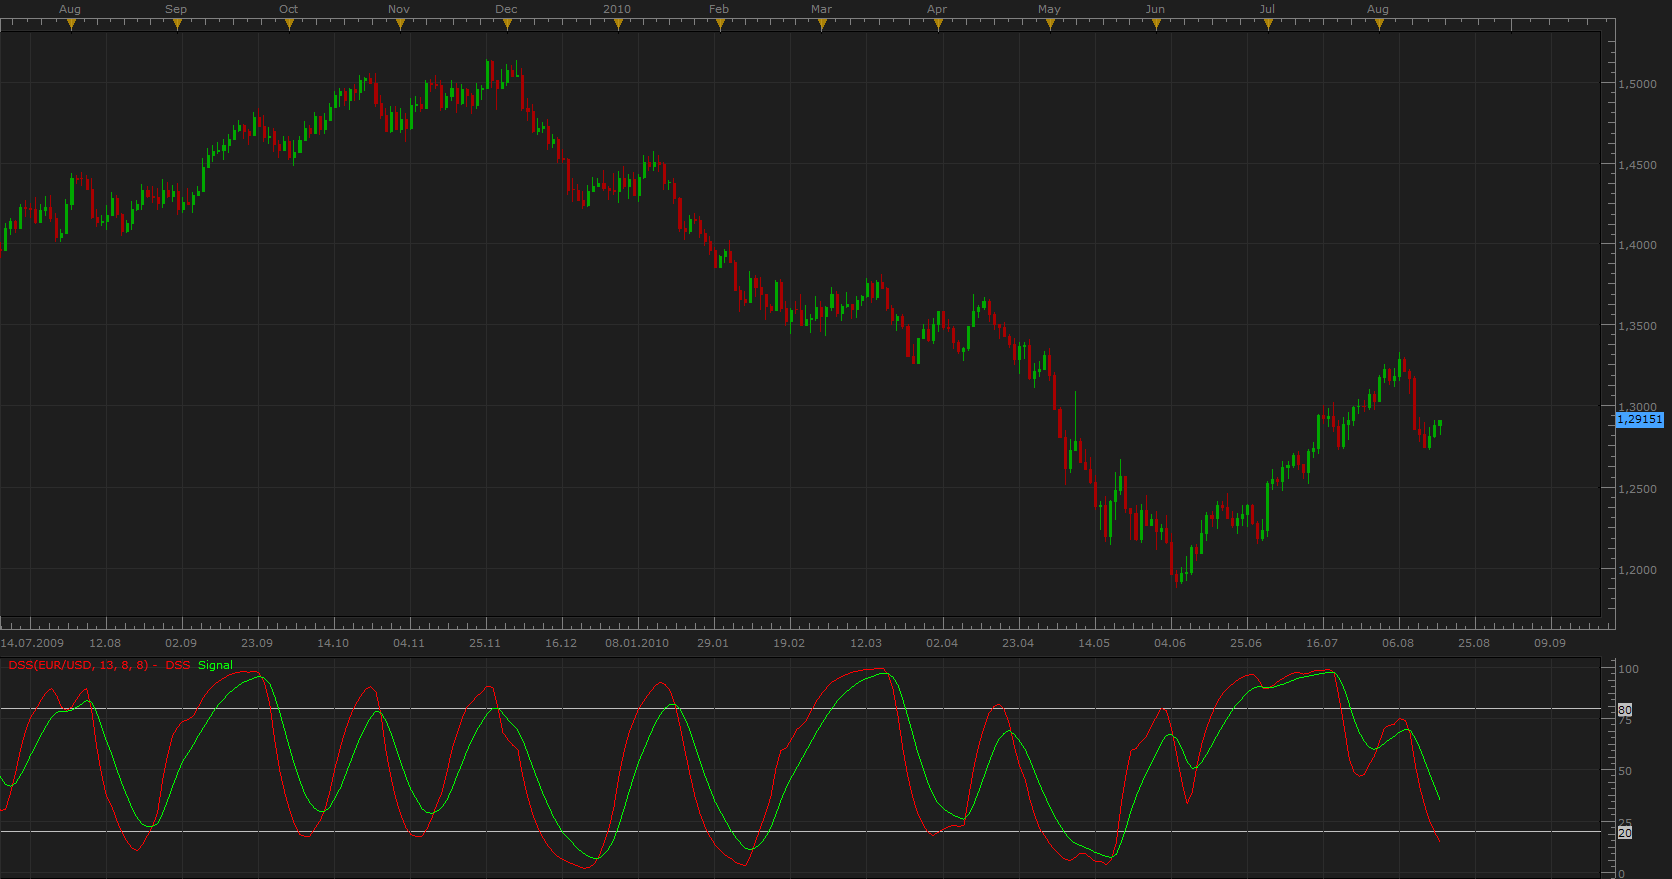This screenshot has height=879, width=1672.
Task: Click the 25.11 date label on time axis
Action: pyautogui.click(x=485, y=643)
